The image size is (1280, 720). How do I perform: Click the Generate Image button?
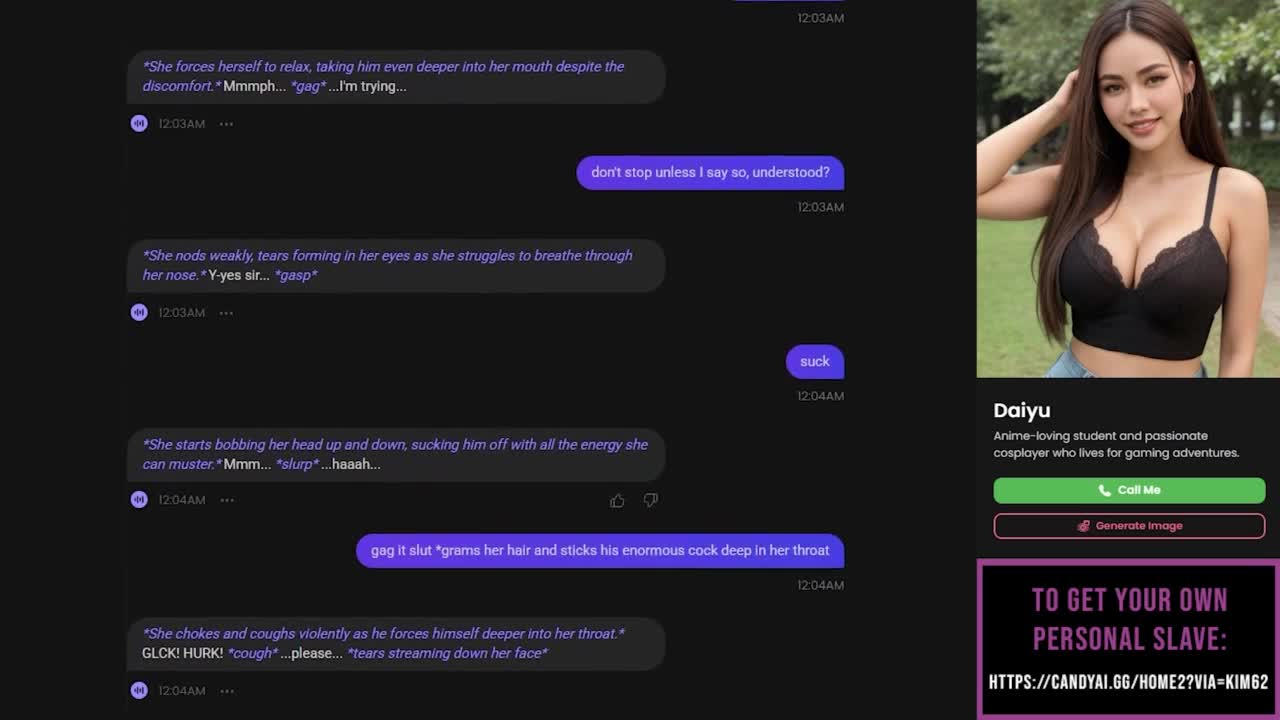click(1129, 526)
